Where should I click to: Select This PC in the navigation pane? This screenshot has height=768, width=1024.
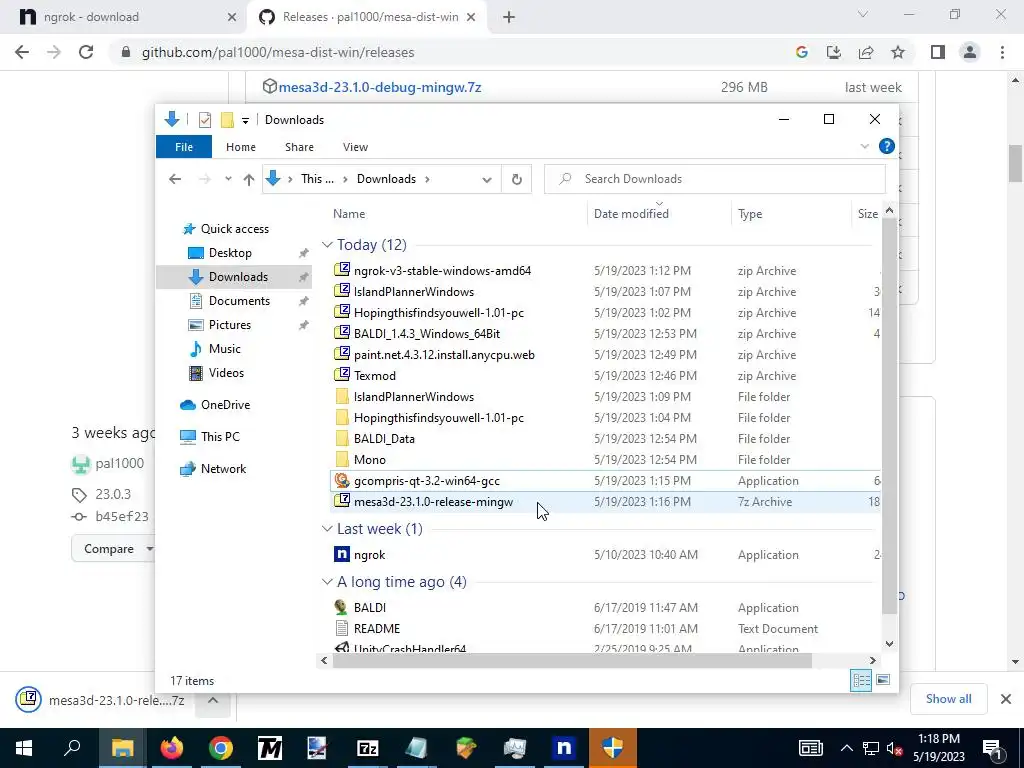[x=220, y=436]
